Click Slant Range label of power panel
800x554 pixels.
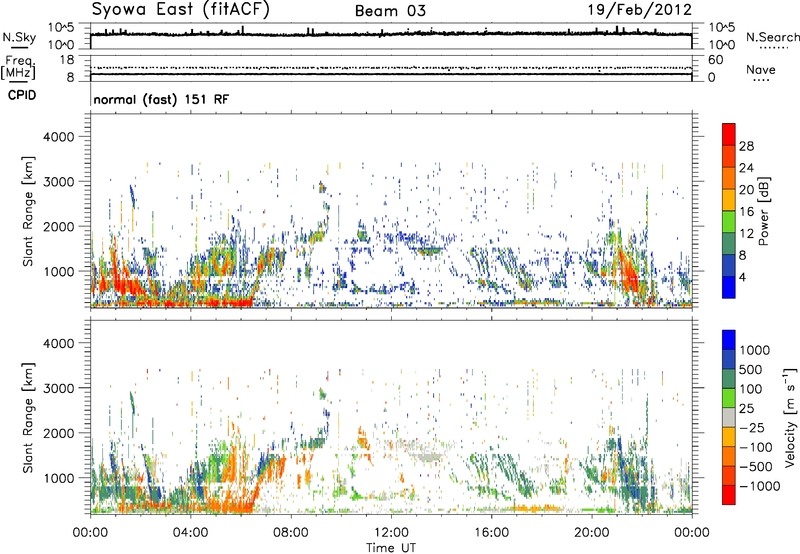(x=28, y=211)
